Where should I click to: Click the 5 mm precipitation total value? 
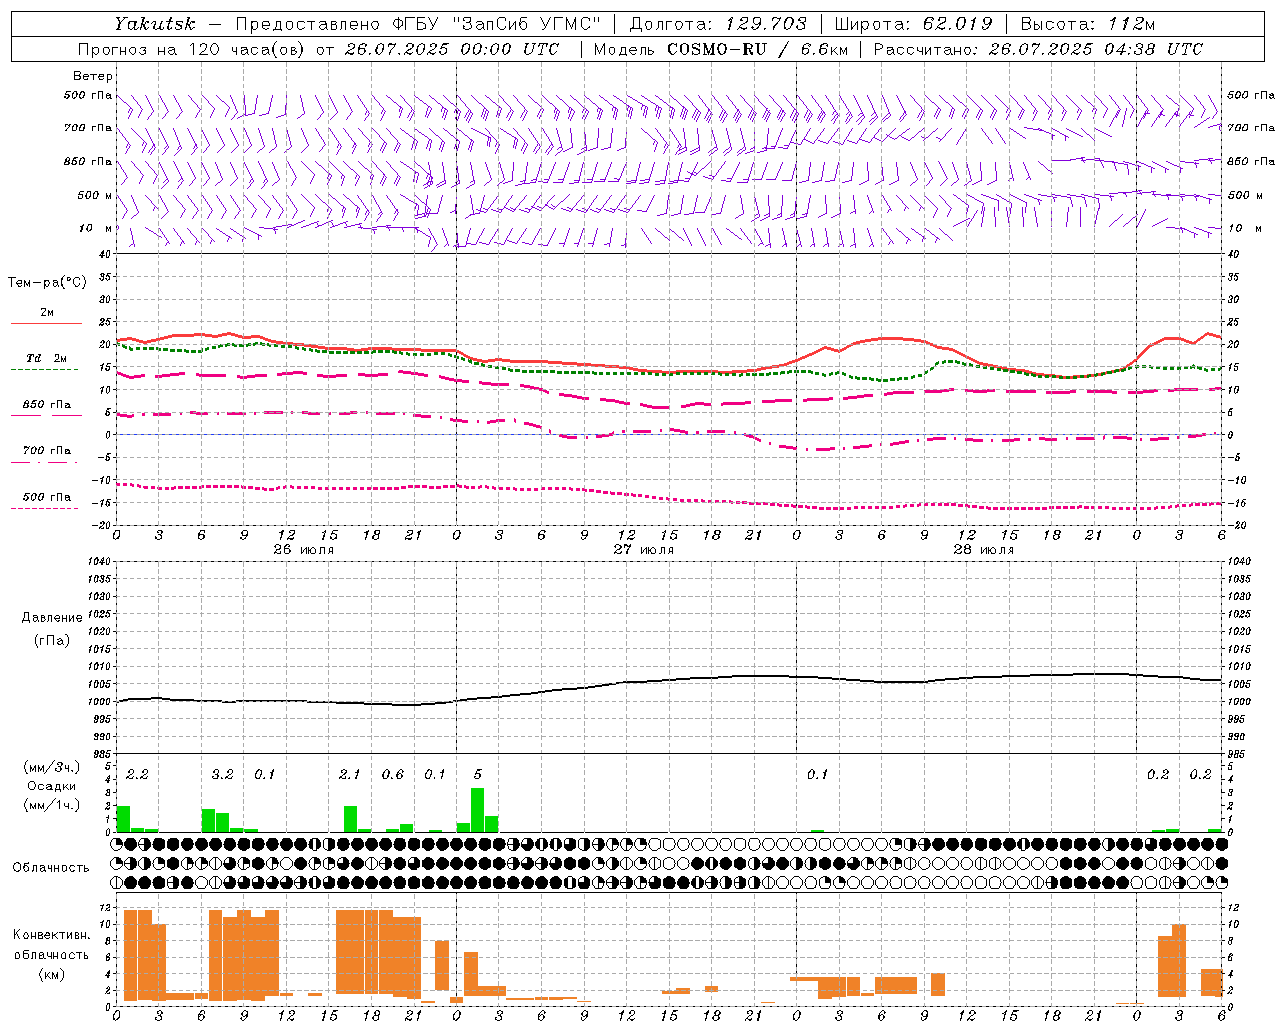tap(478, 774)
